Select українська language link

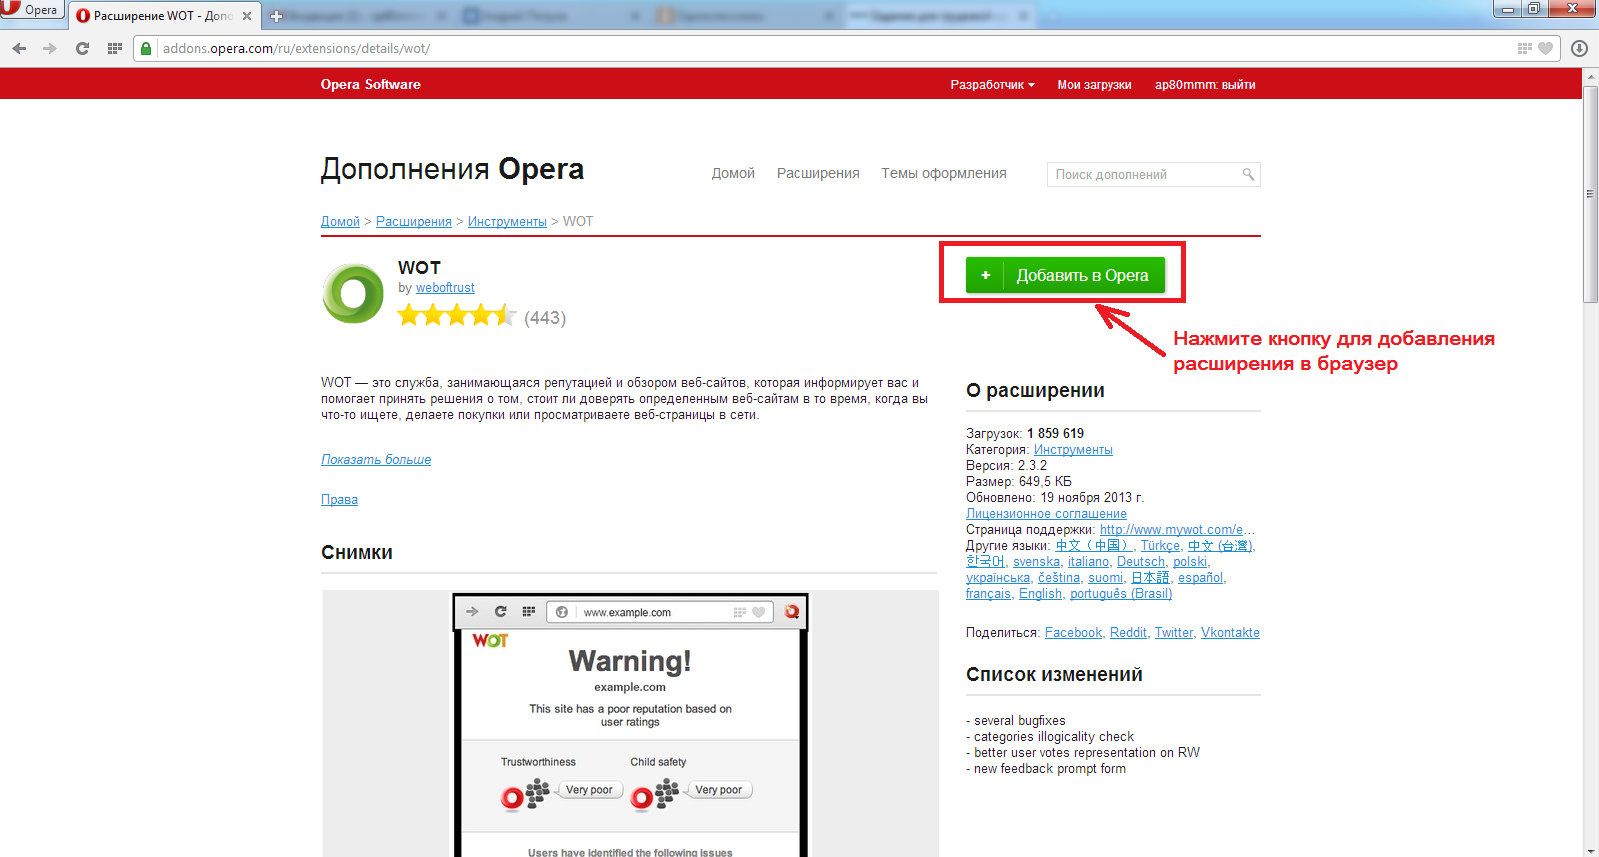tap(998, 578)
